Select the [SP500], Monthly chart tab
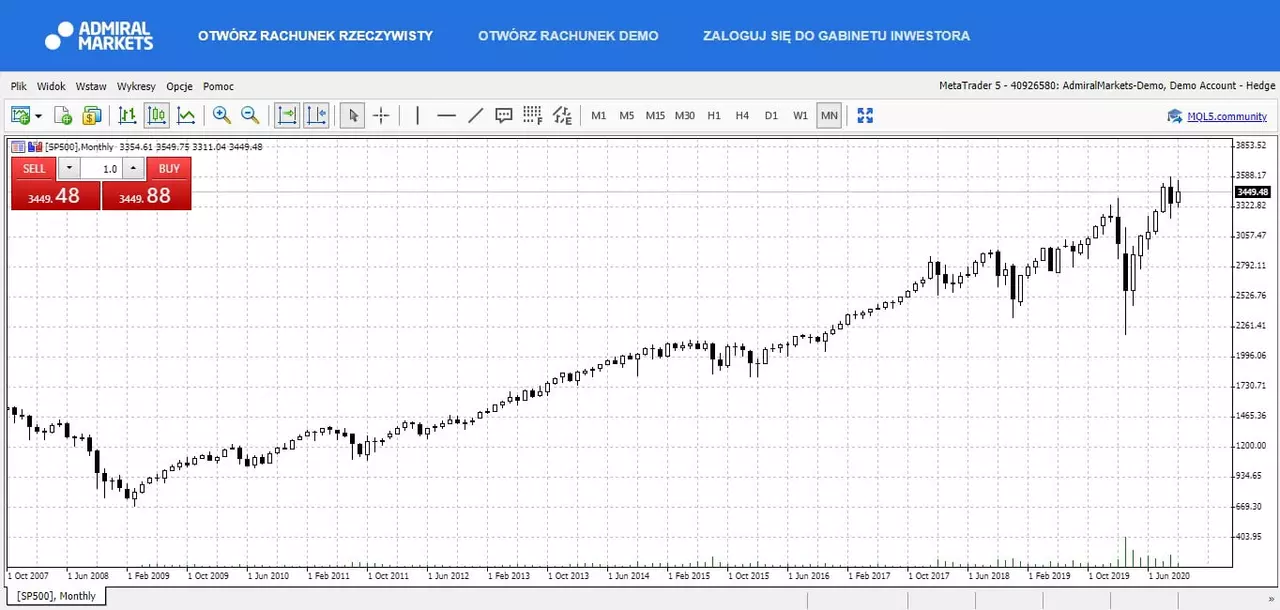Screen dimensions: 1280x610 coord(56,596)
